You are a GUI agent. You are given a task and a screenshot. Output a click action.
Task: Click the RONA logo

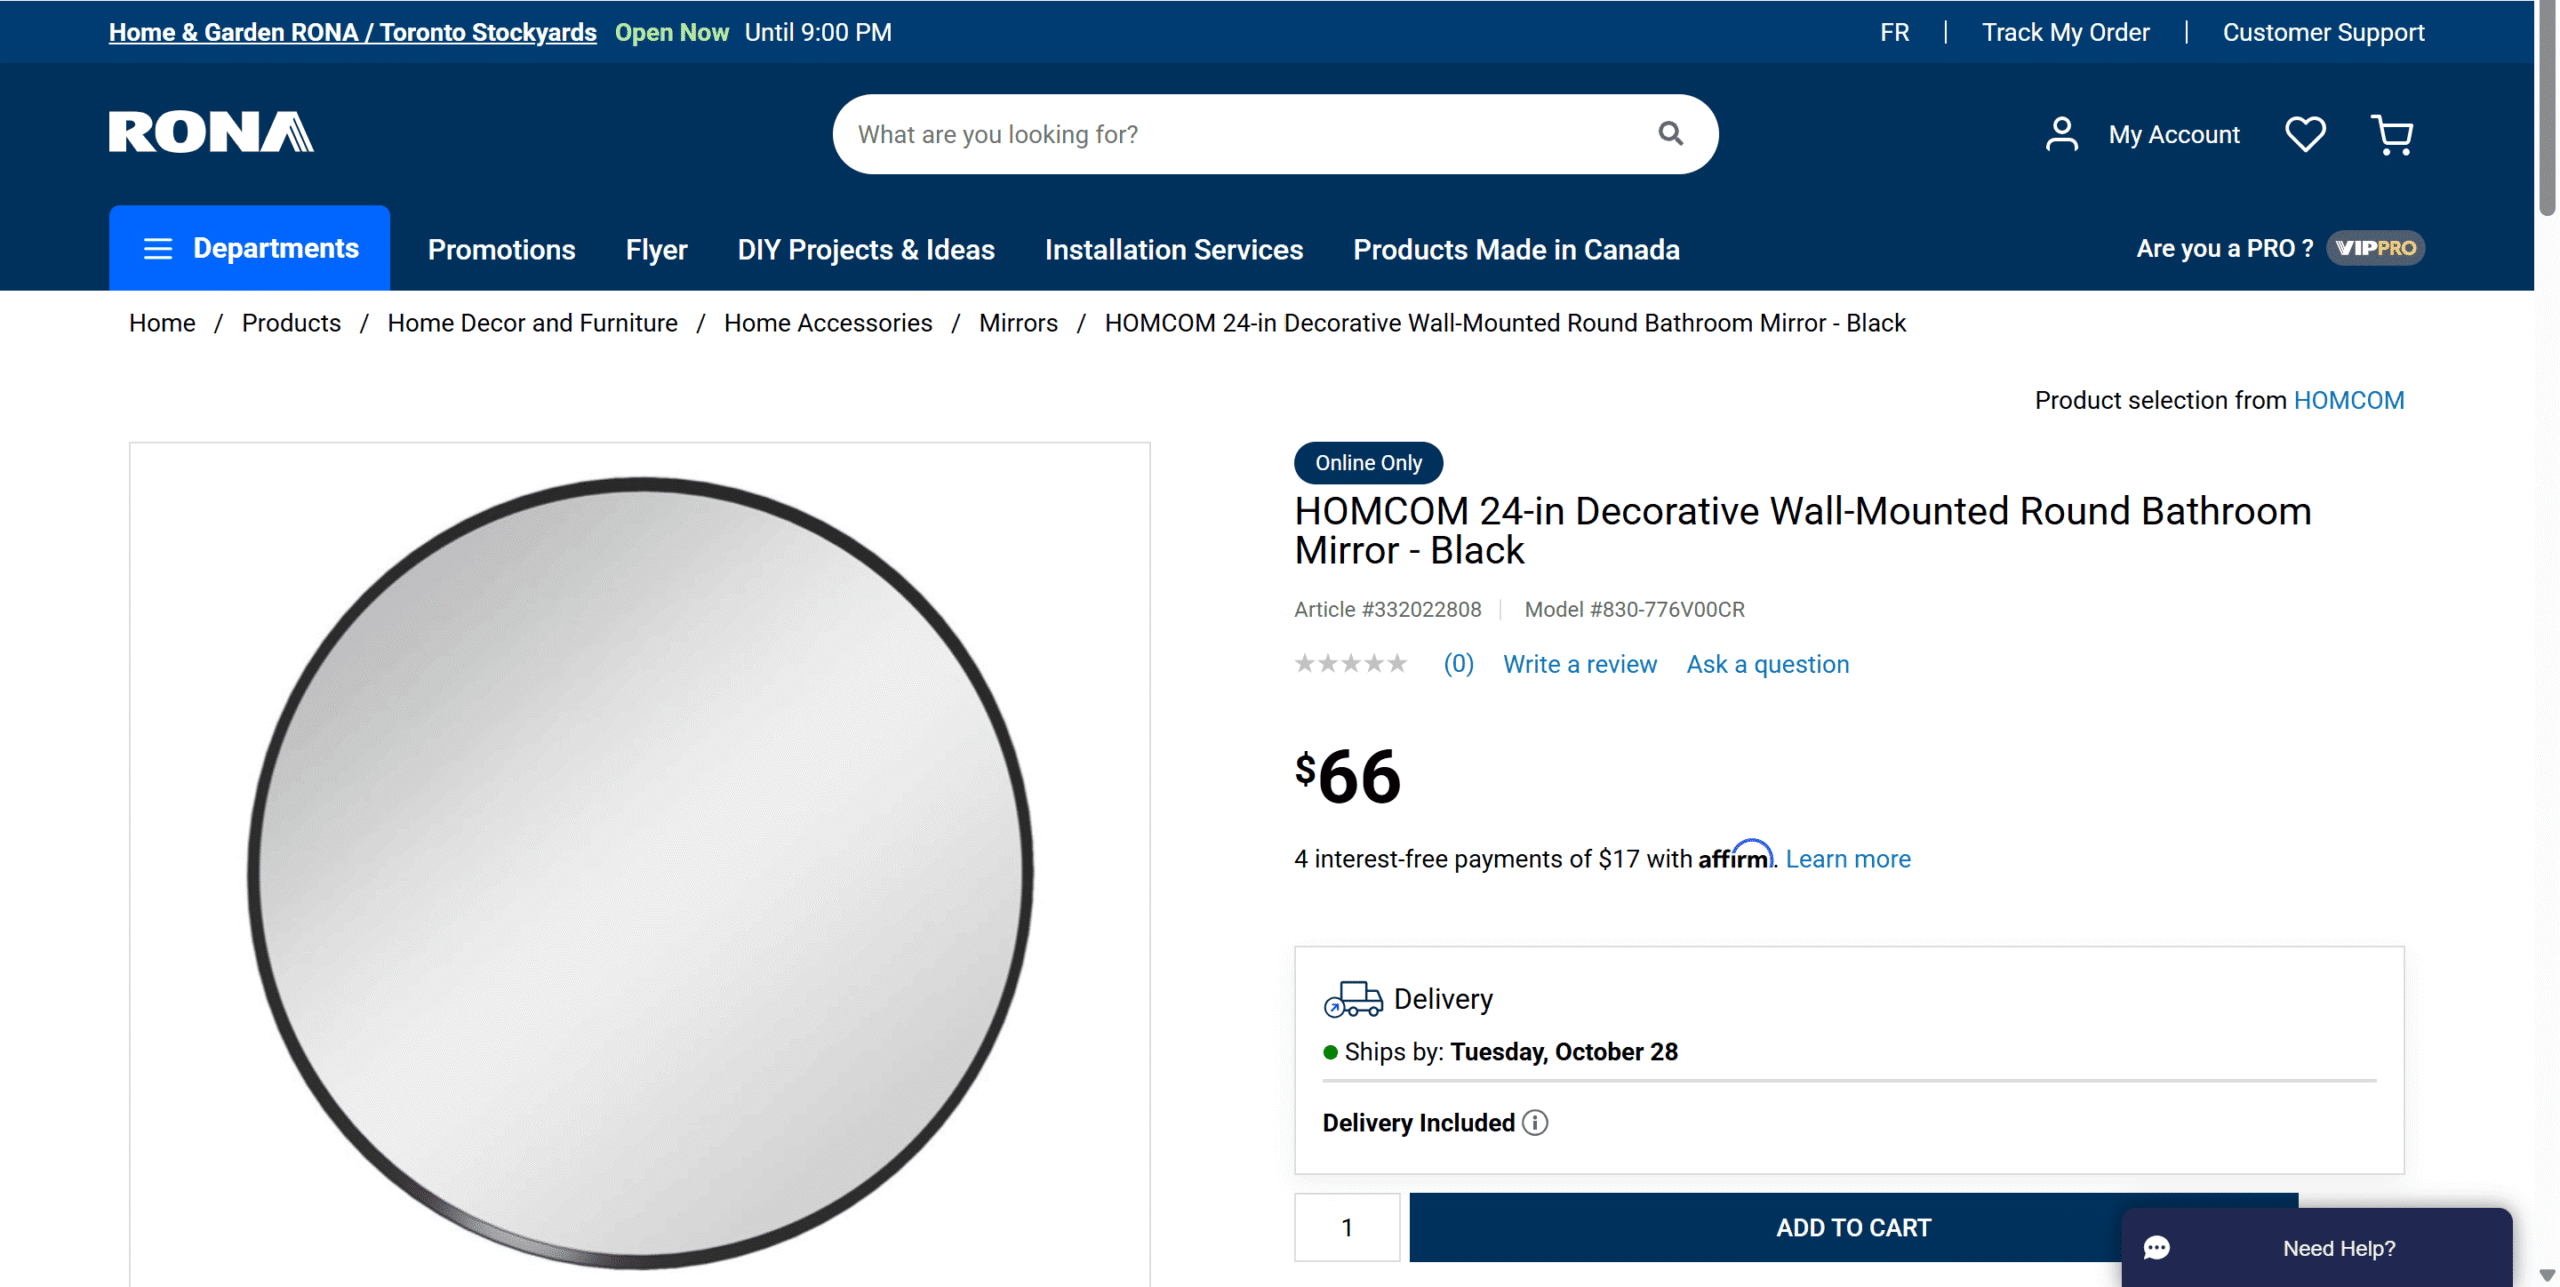click(211, 132)
